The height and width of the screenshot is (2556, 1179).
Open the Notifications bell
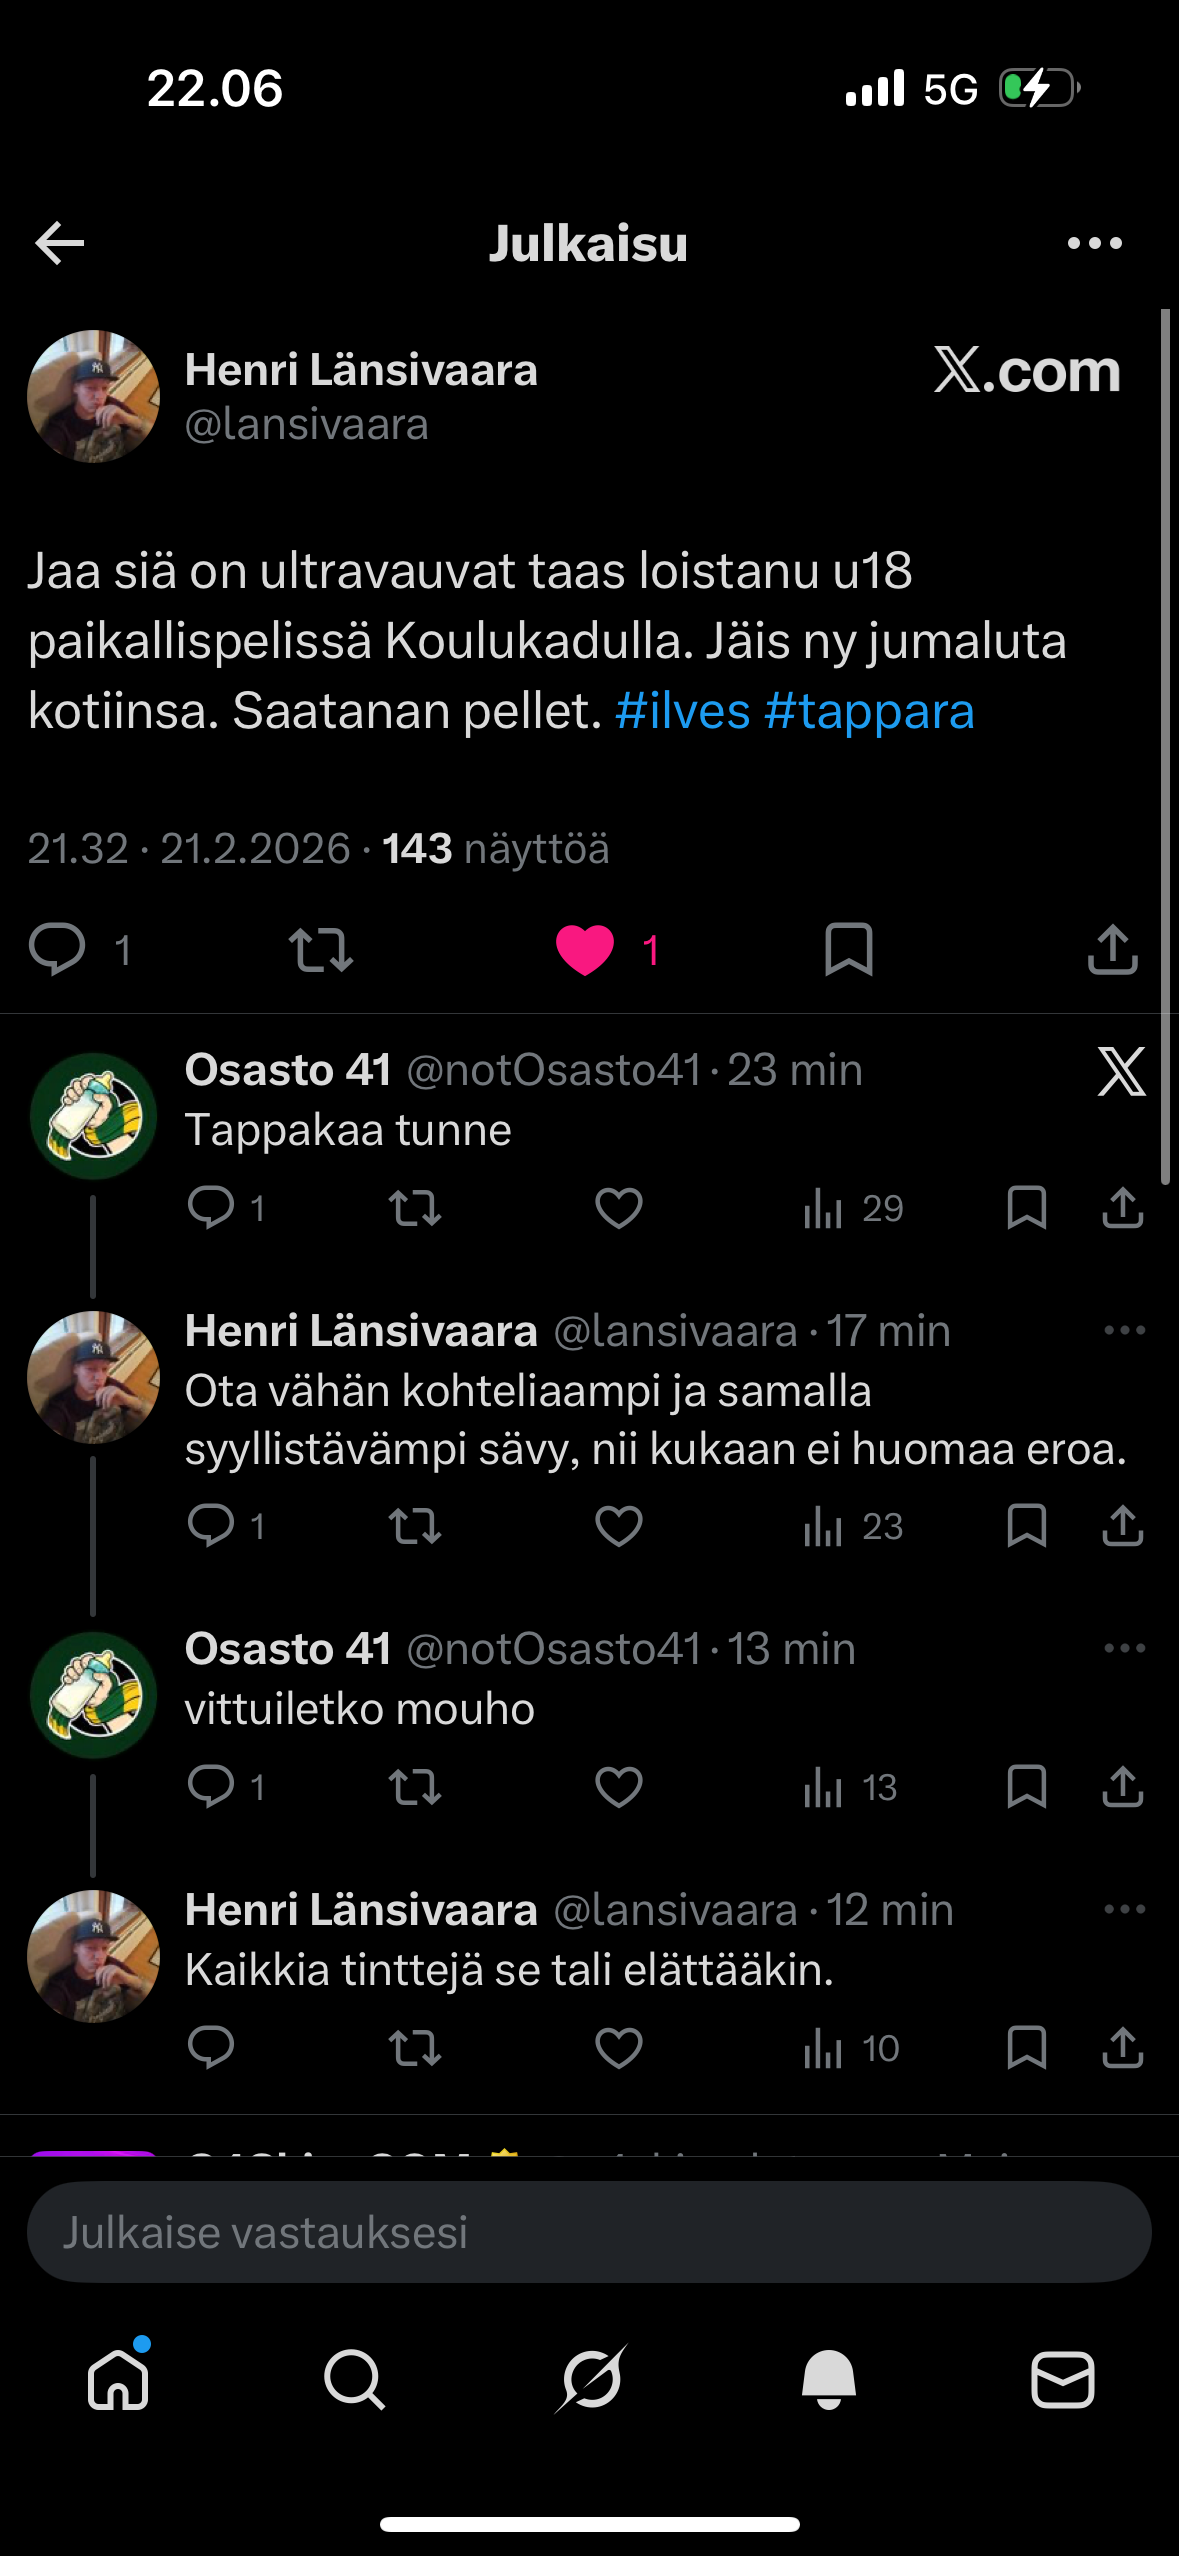828,2378
